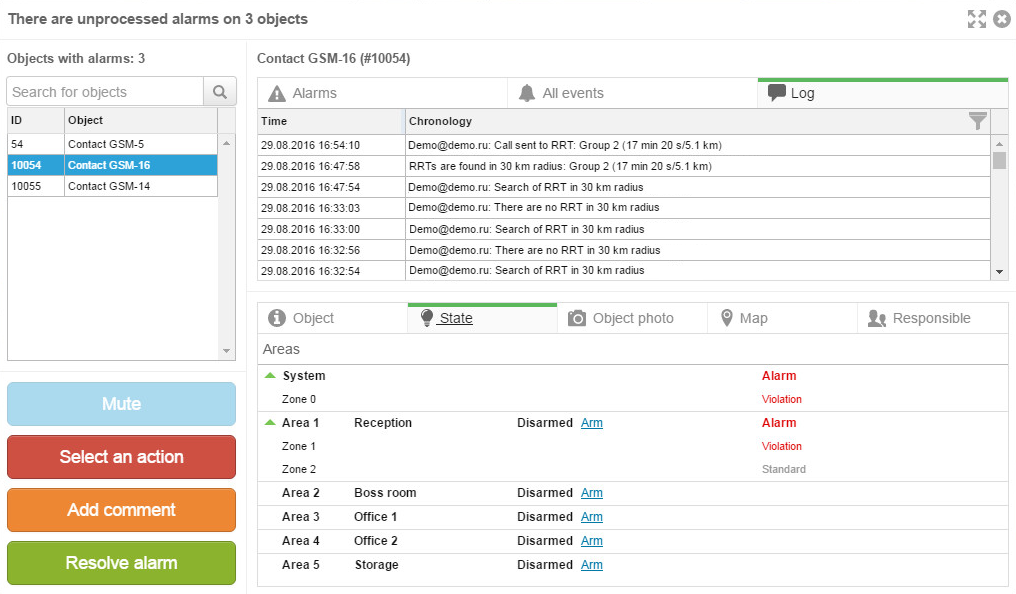Click the Object photo camera icon
The width and height of the screenshot is (1016, 594).
pyautogui.click(x=577, y=318)
